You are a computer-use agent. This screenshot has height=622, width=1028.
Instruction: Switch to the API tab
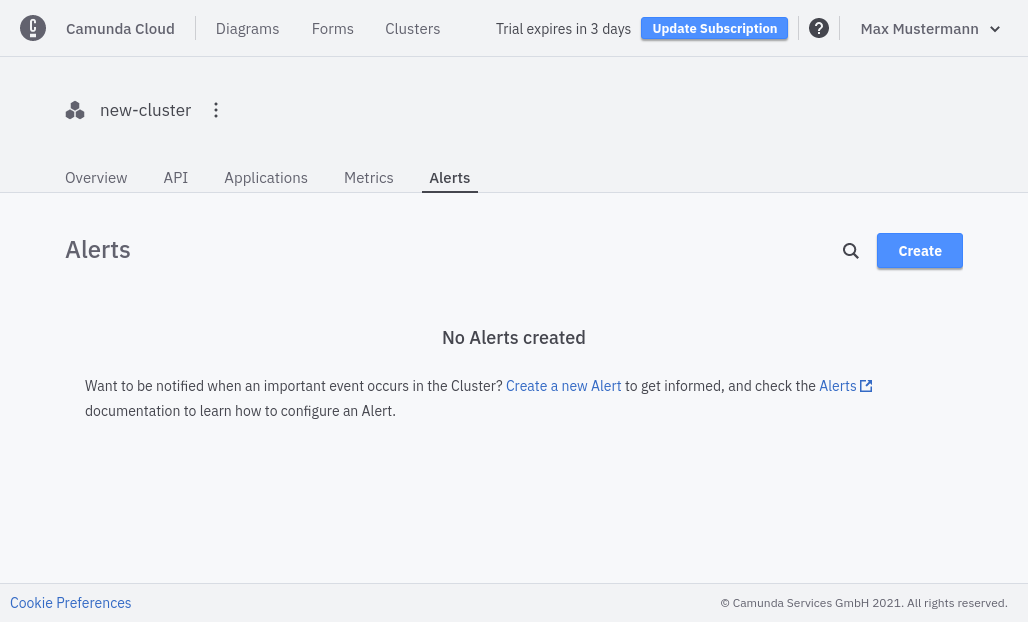point(176,178)
